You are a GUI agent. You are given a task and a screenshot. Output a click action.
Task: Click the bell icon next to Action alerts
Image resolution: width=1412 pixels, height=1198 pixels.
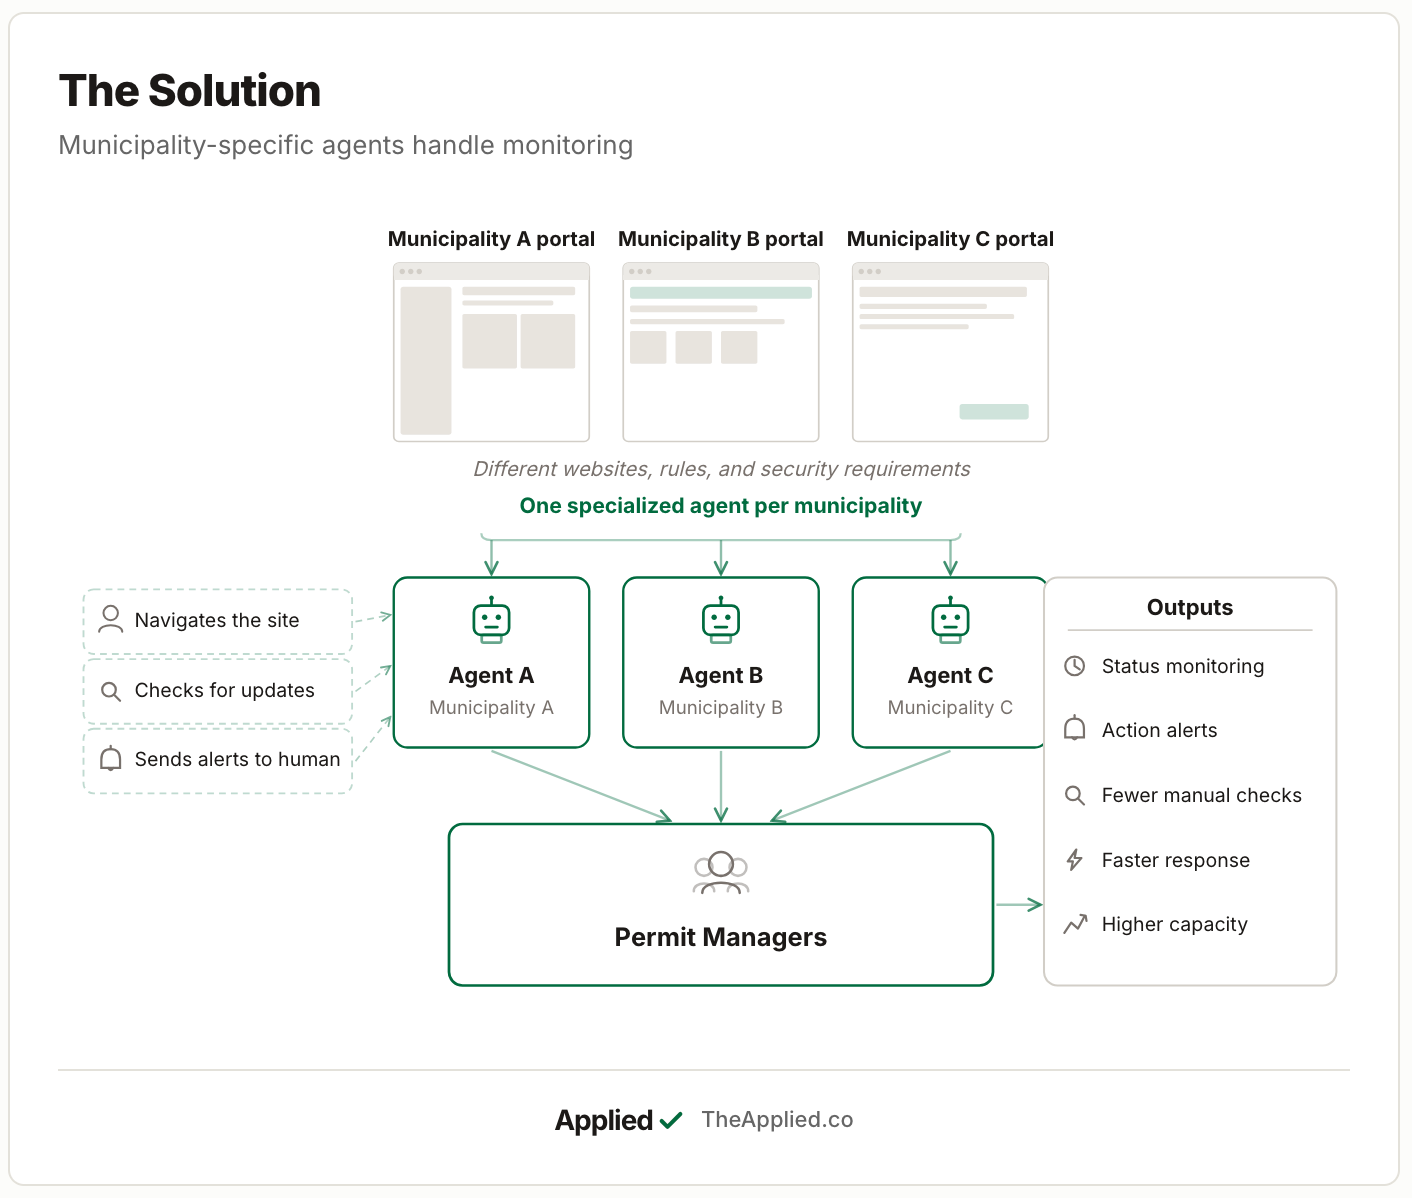(1075, 729)
